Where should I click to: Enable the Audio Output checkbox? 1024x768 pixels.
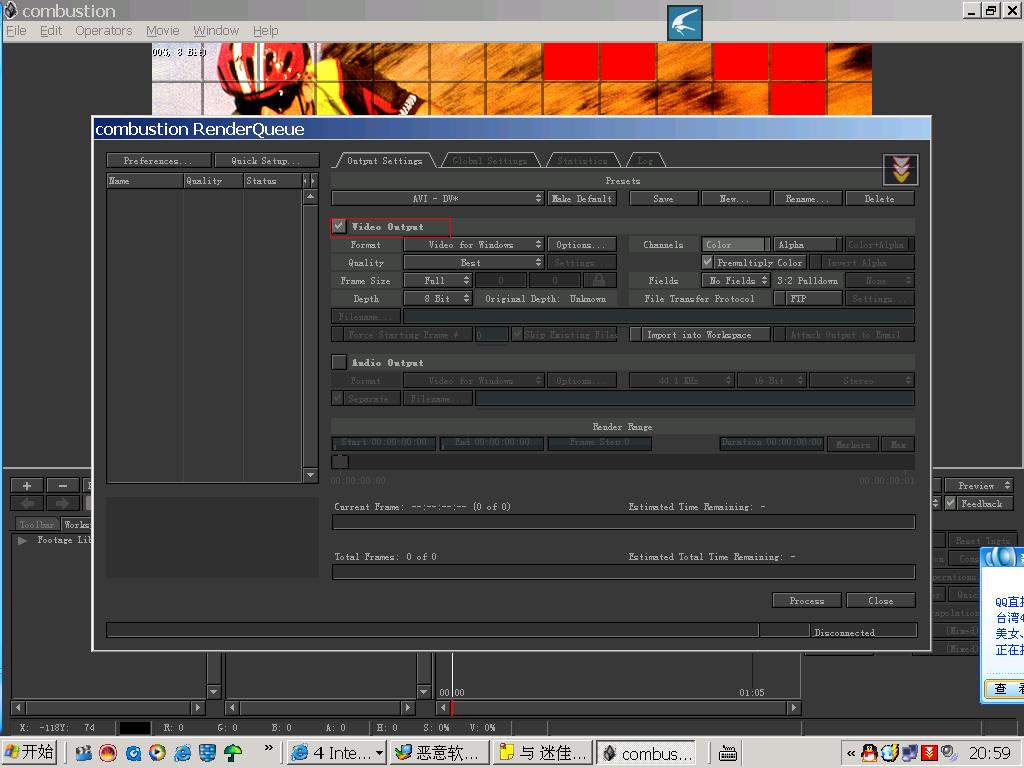tap(338, 362)
